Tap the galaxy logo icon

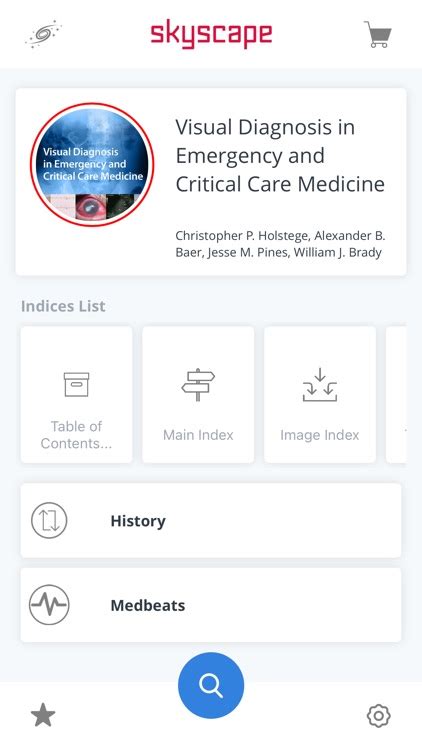tap(44, 33)
